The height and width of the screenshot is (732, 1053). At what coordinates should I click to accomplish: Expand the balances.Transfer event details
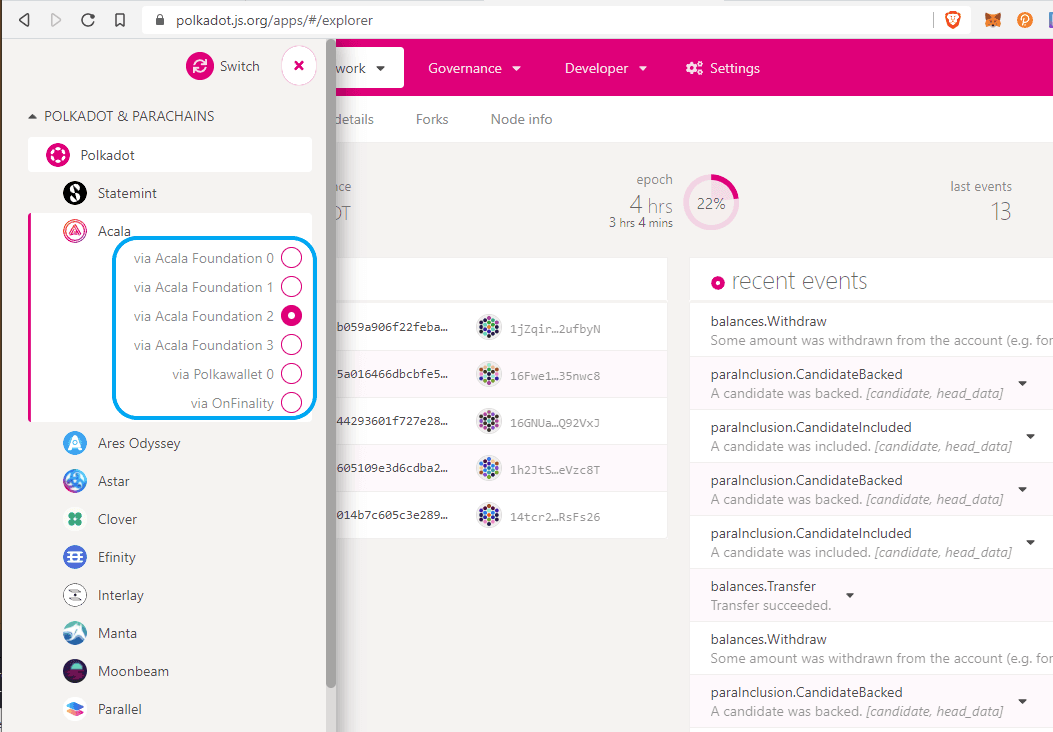[x=850, y=595]
